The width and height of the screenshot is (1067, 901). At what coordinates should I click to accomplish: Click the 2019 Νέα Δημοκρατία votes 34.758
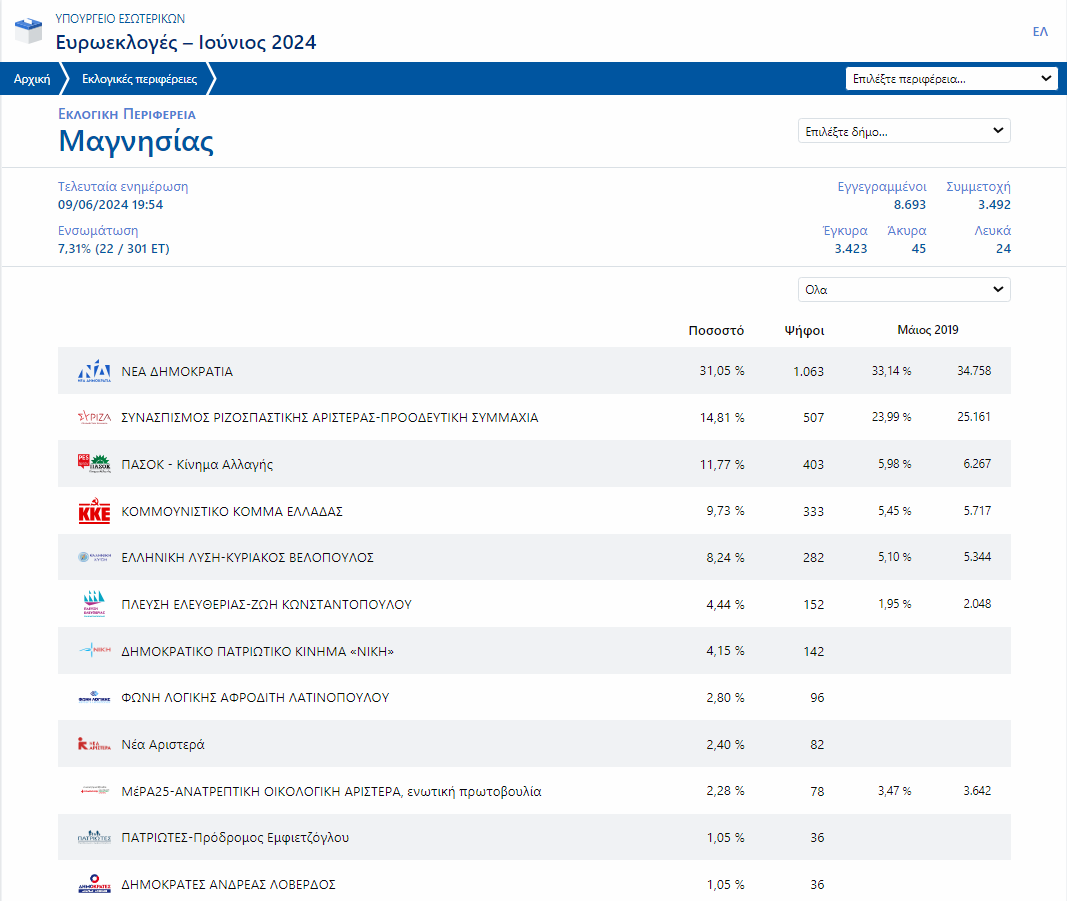(974, 371)
